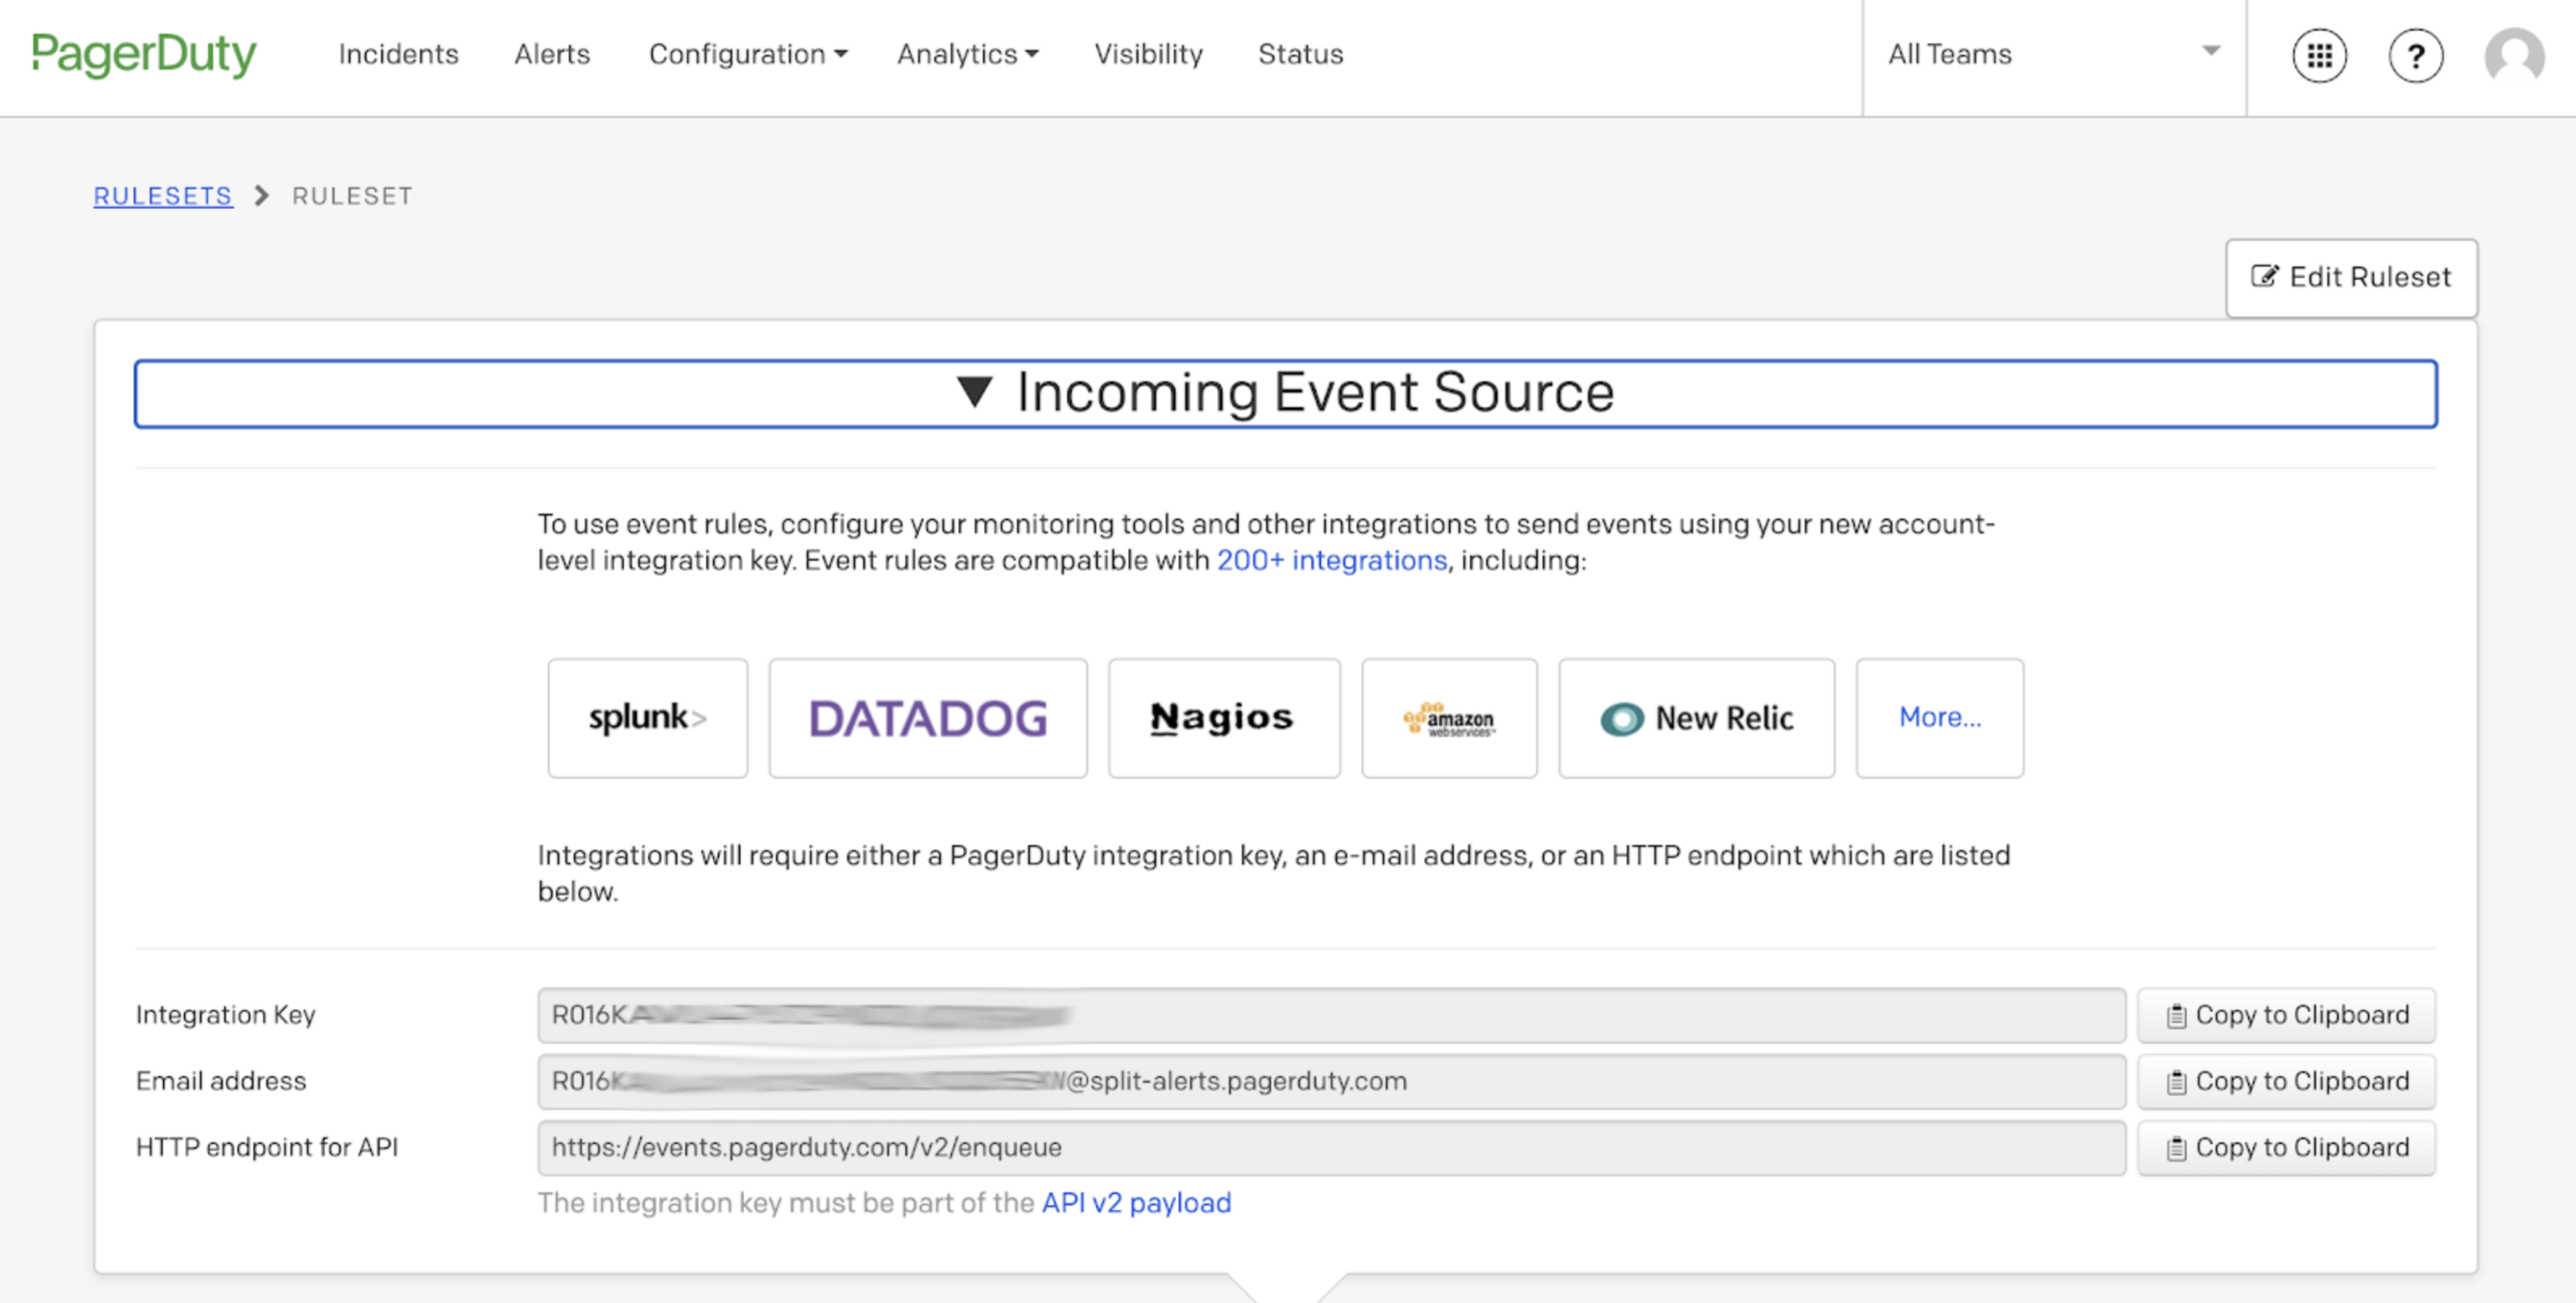The image size is (2576, 1303).
Task: Click the Email address field
Action: 1331,1081
